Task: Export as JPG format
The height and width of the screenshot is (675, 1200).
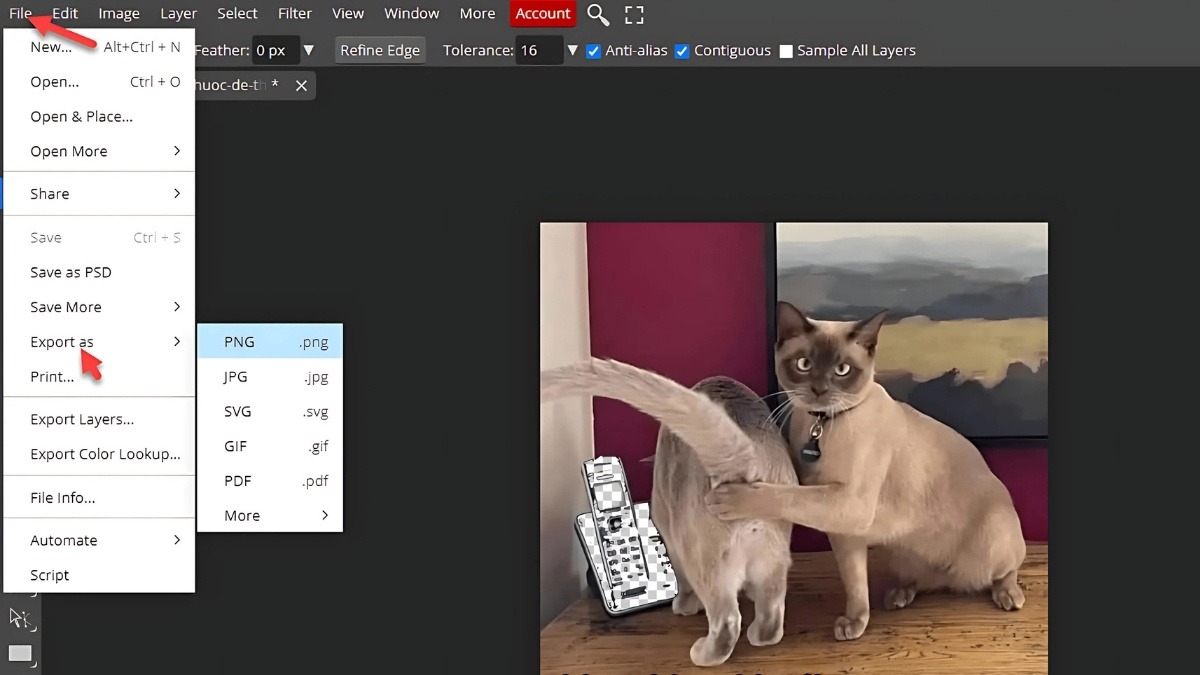Action: click(270, 377)
